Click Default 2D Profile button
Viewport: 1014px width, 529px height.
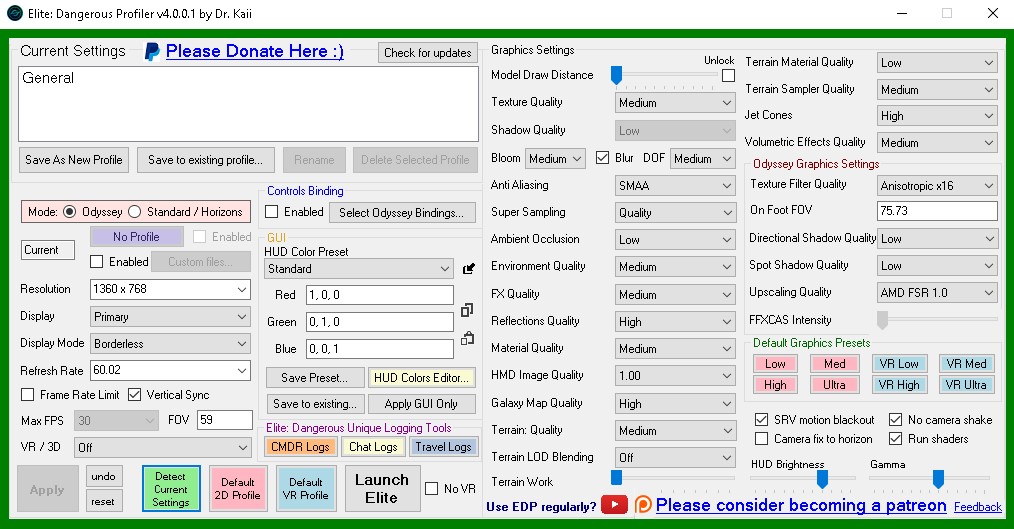pos(238,489)
